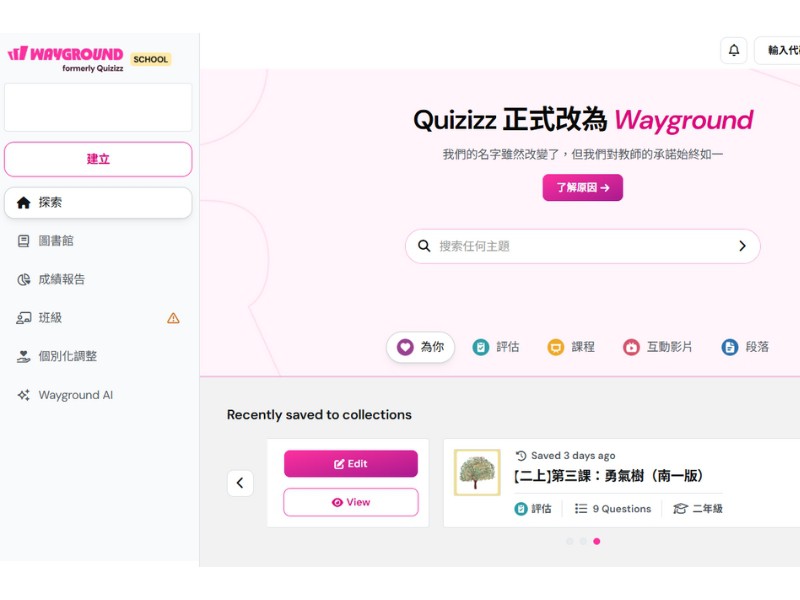
Task: Select the second carousel dot
Action: tap(583, 541)
